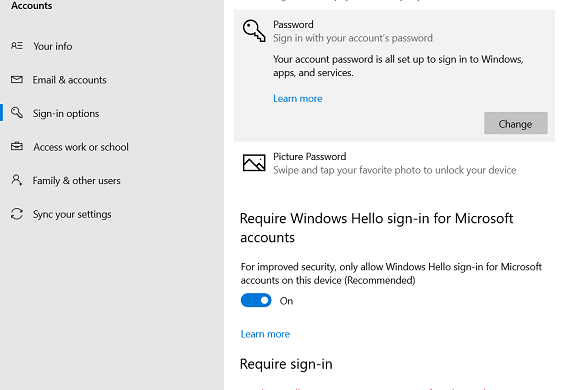Open Email & accounts settings page

(x=69, y=80)
